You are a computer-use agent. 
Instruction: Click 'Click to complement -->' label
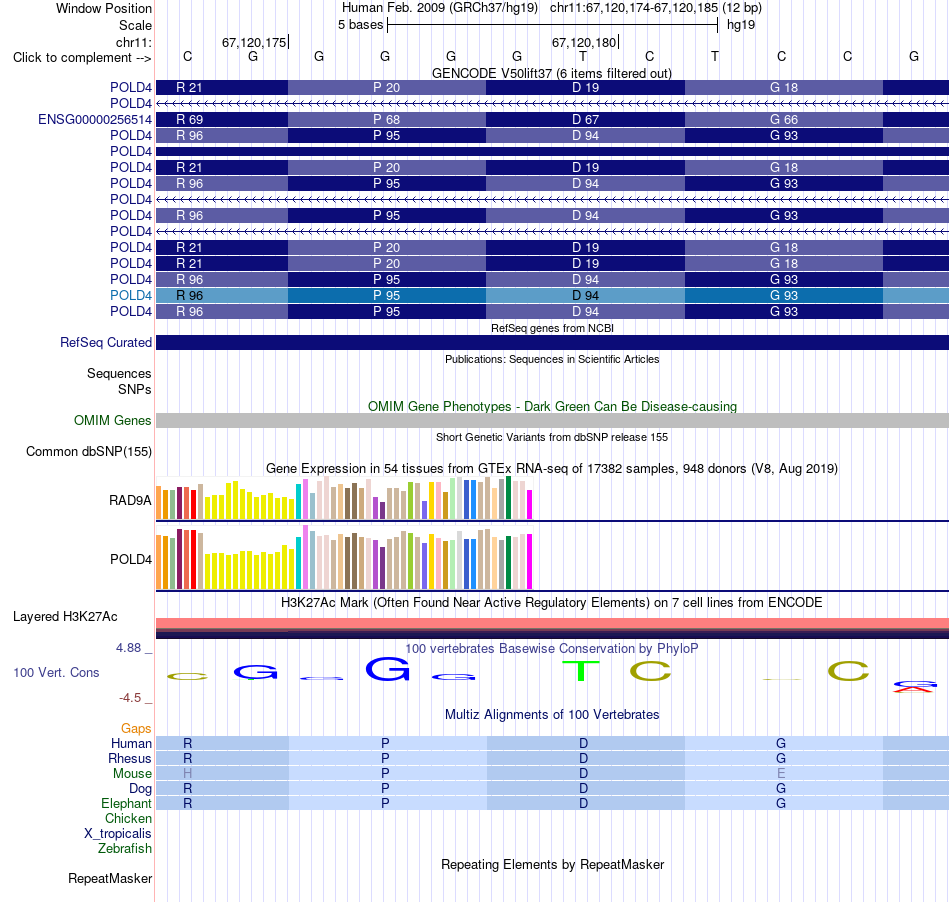[x=82, y=58]
